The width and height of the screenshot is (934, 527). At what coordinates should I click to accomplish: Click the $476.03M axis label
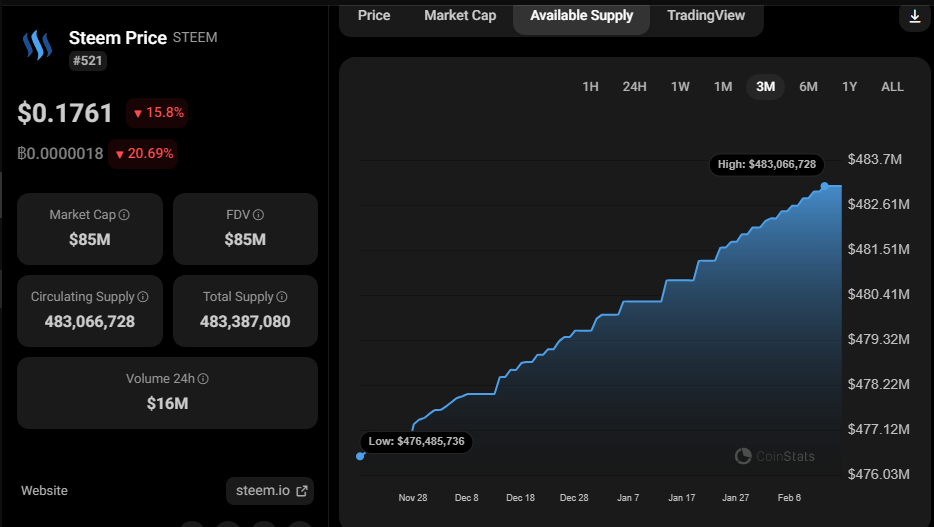pyautogui.click(x=879, y=474)
